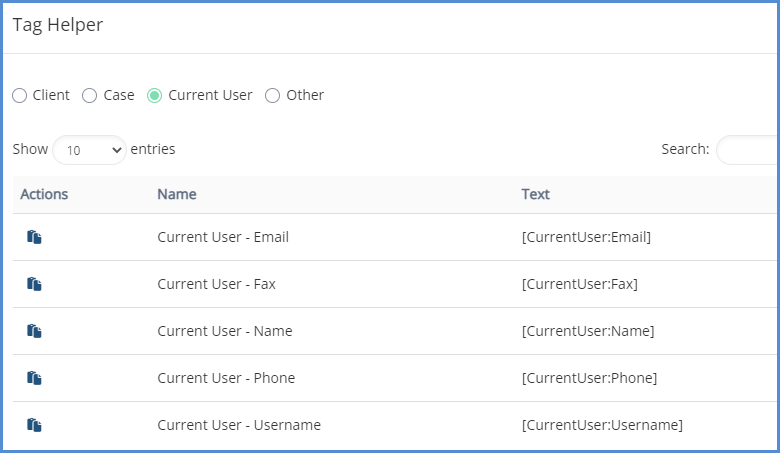
Task: Click the [CurrentUser:Fax] tag text
Action: [x=579, y=284]
